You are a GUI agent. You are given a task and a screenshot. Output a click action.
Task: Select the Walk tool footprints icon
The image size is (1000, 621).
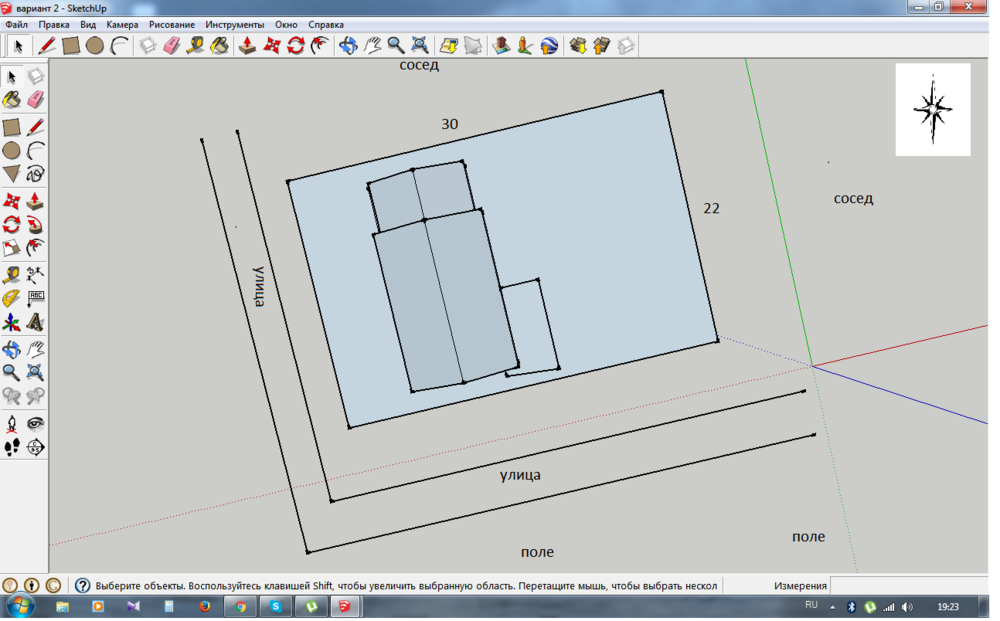pyautogui.click(x=12, y=447)
